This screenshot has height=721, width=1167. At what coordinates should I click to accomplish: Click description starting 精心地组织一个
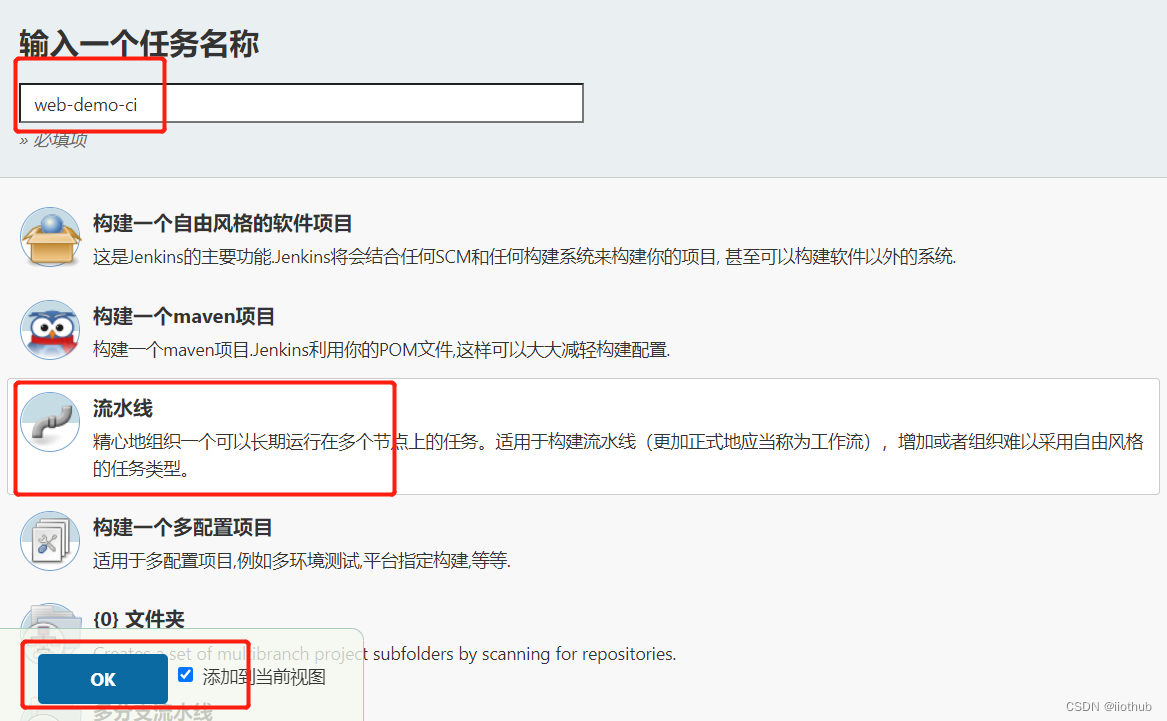(618, 455)
